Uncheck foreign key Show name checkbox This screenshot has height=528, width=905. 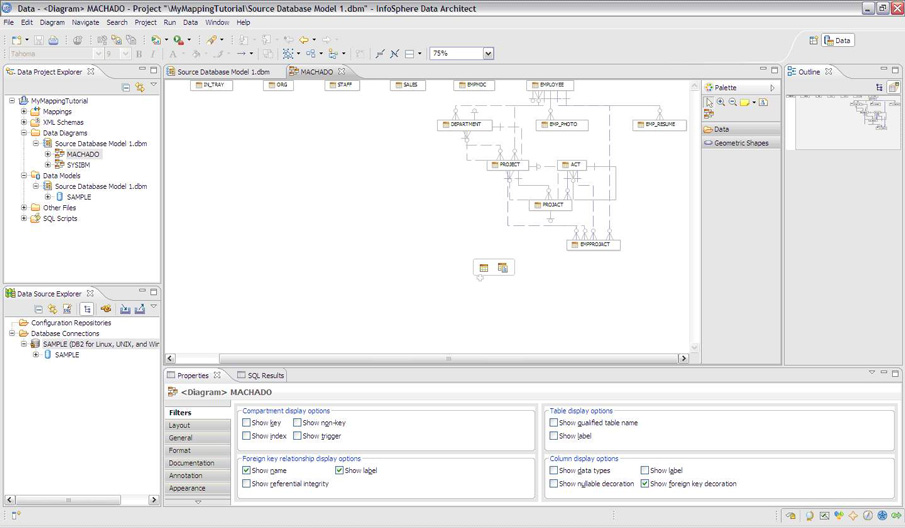point(246,470)
